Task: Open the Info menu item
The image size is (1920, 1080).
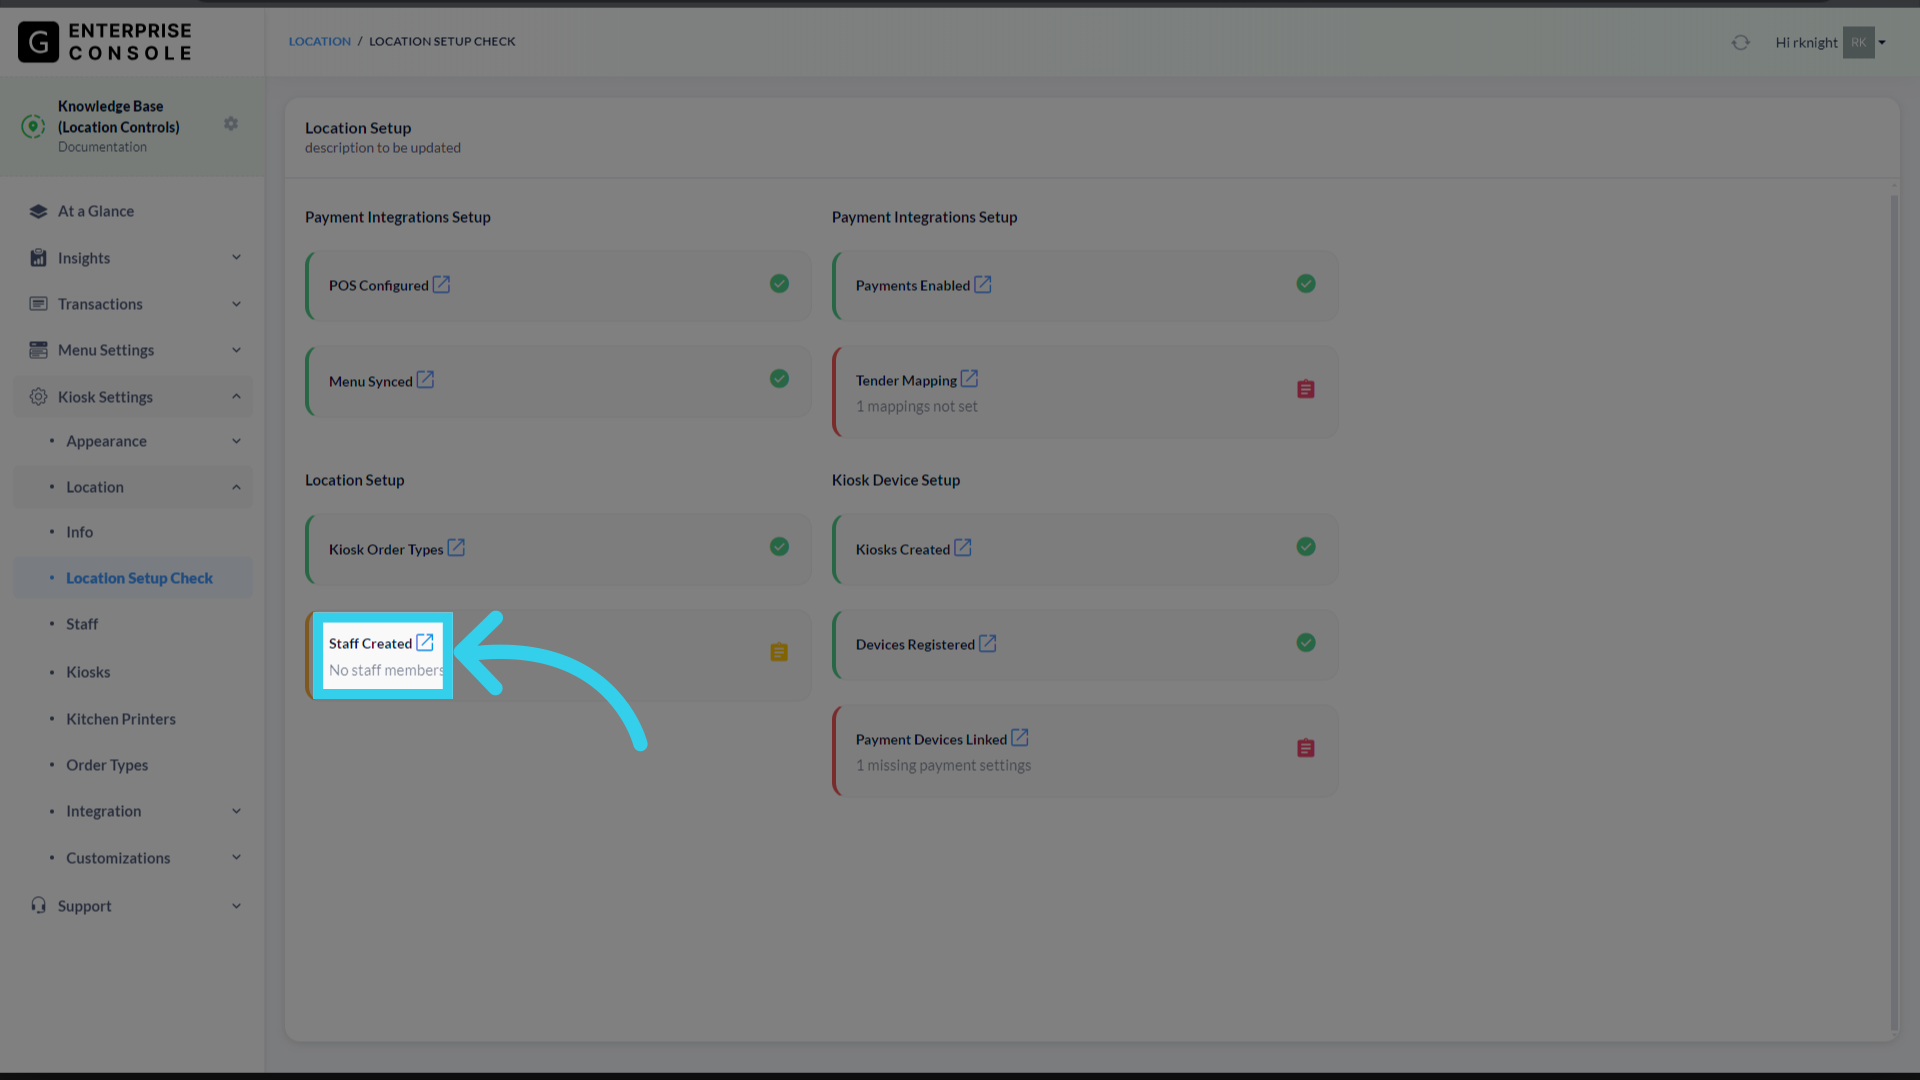Action: (80, 532)
